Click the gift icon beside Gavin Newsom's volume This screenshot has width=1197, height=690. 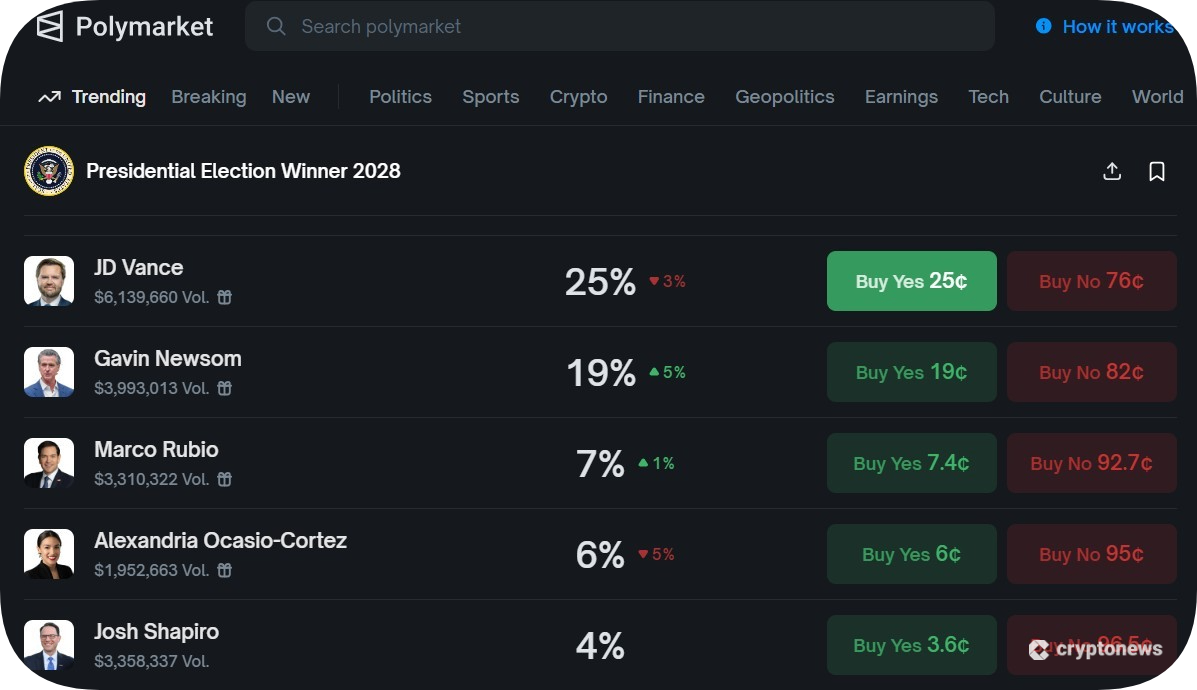point(224,388)
